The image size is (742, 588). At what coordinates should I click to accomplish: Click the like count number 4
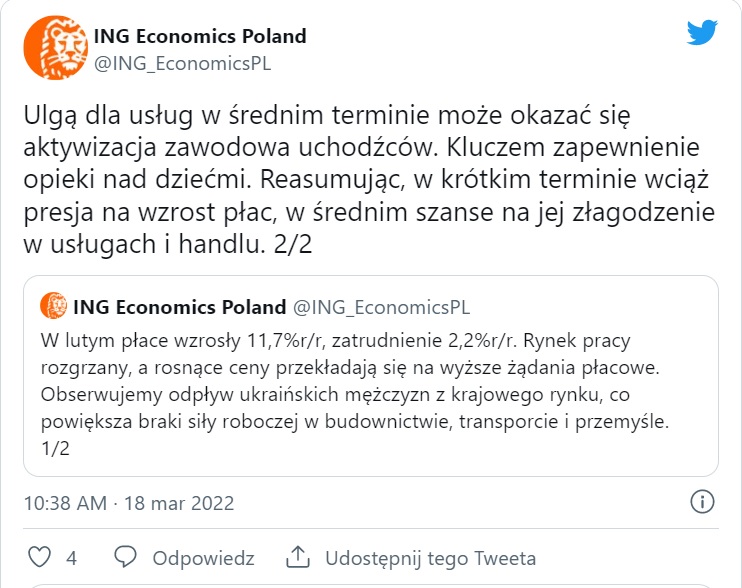coord(71,558)
